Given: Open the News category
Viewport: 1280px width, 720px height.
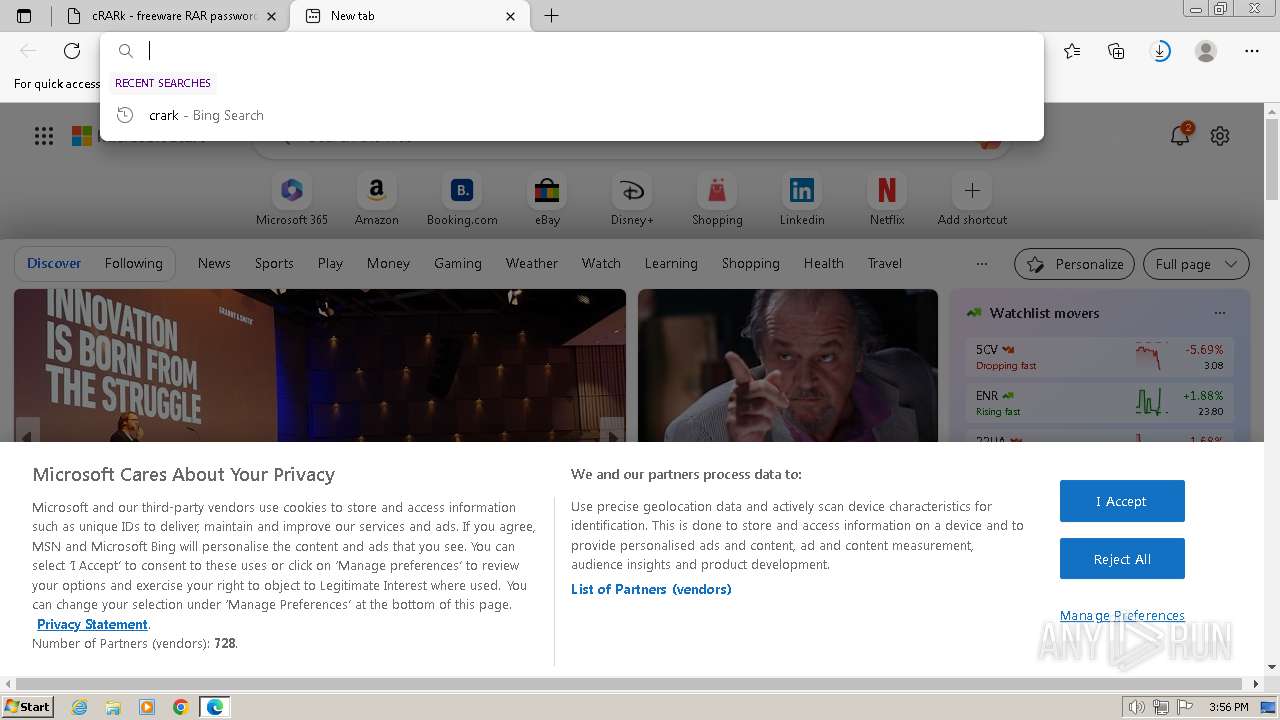Looking at the screenshot, I should (x=214, y=263).
